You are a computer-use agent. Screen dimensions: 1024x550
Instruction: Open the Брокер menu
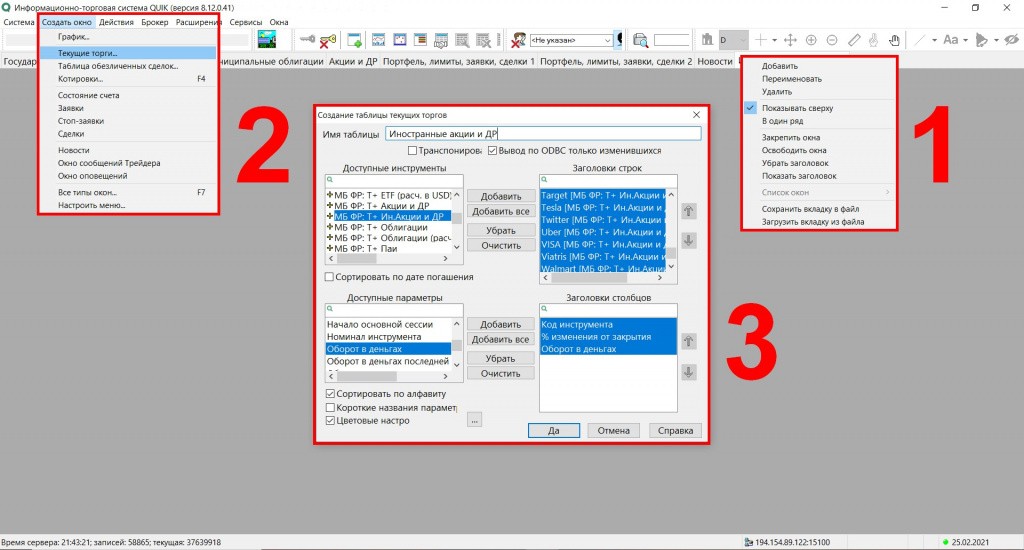(154, 22)
